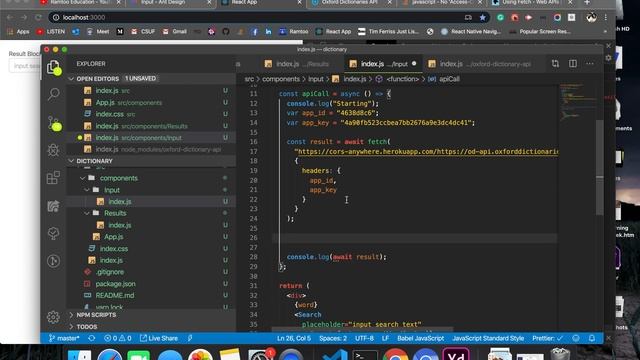This screenshot has height=360, width=640.
Task: Split the editor to the right
Action: [573, 64]
